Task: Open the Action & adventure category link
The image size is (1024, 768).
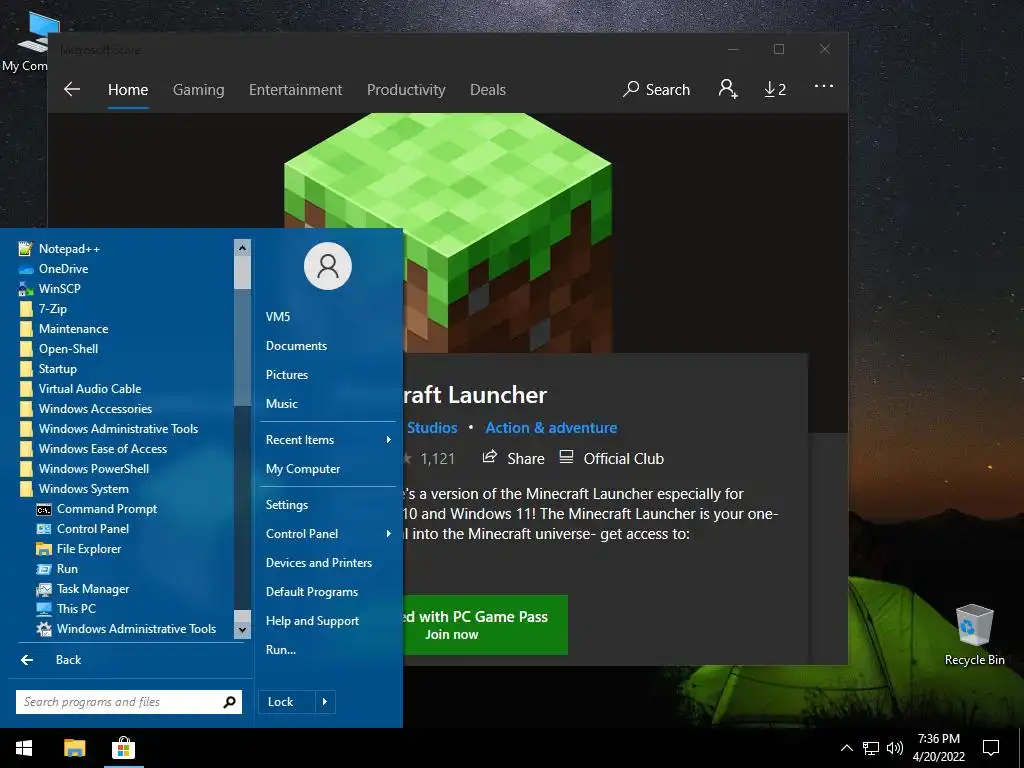Action: pos(551,428)
